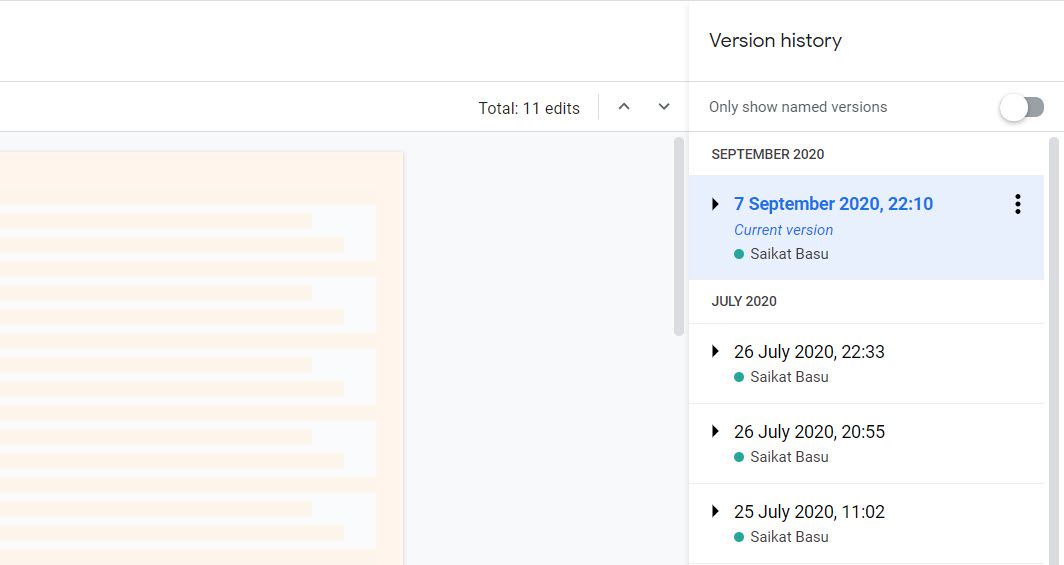1064x565 pixels.
Task: Expand the 26 July 2020, 20:55 version
Action: click(715, 431)
